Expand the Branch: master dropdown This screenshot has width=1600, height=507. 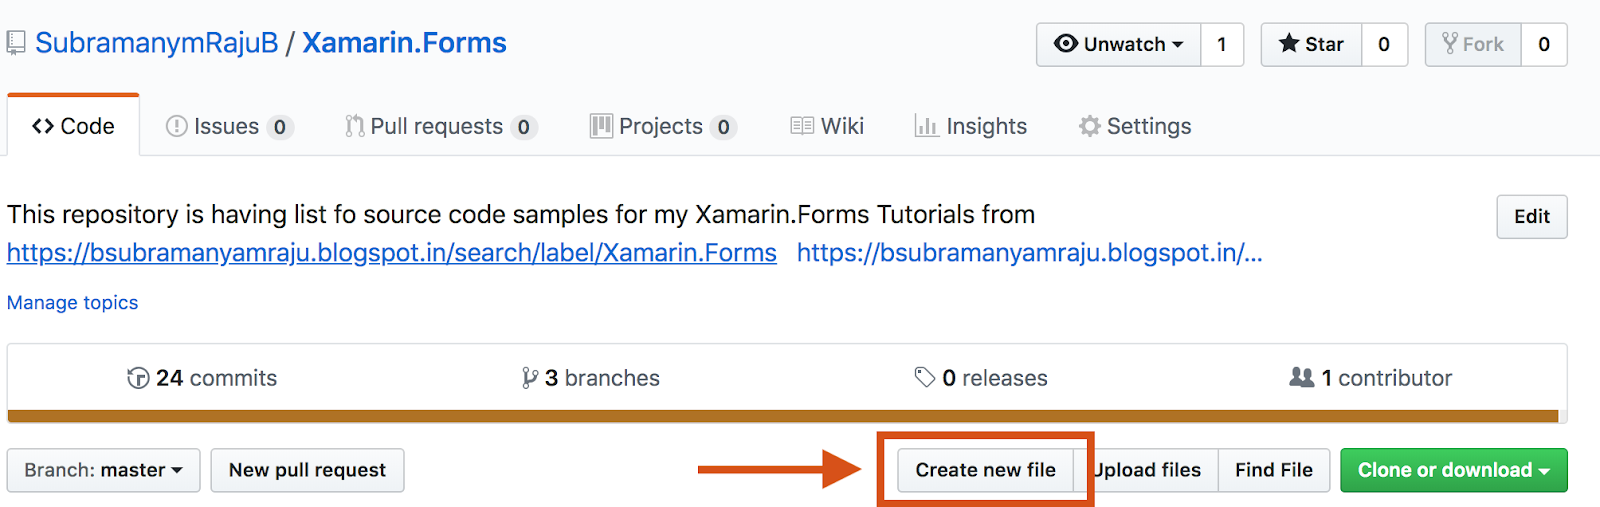click(x=104, y=470)
